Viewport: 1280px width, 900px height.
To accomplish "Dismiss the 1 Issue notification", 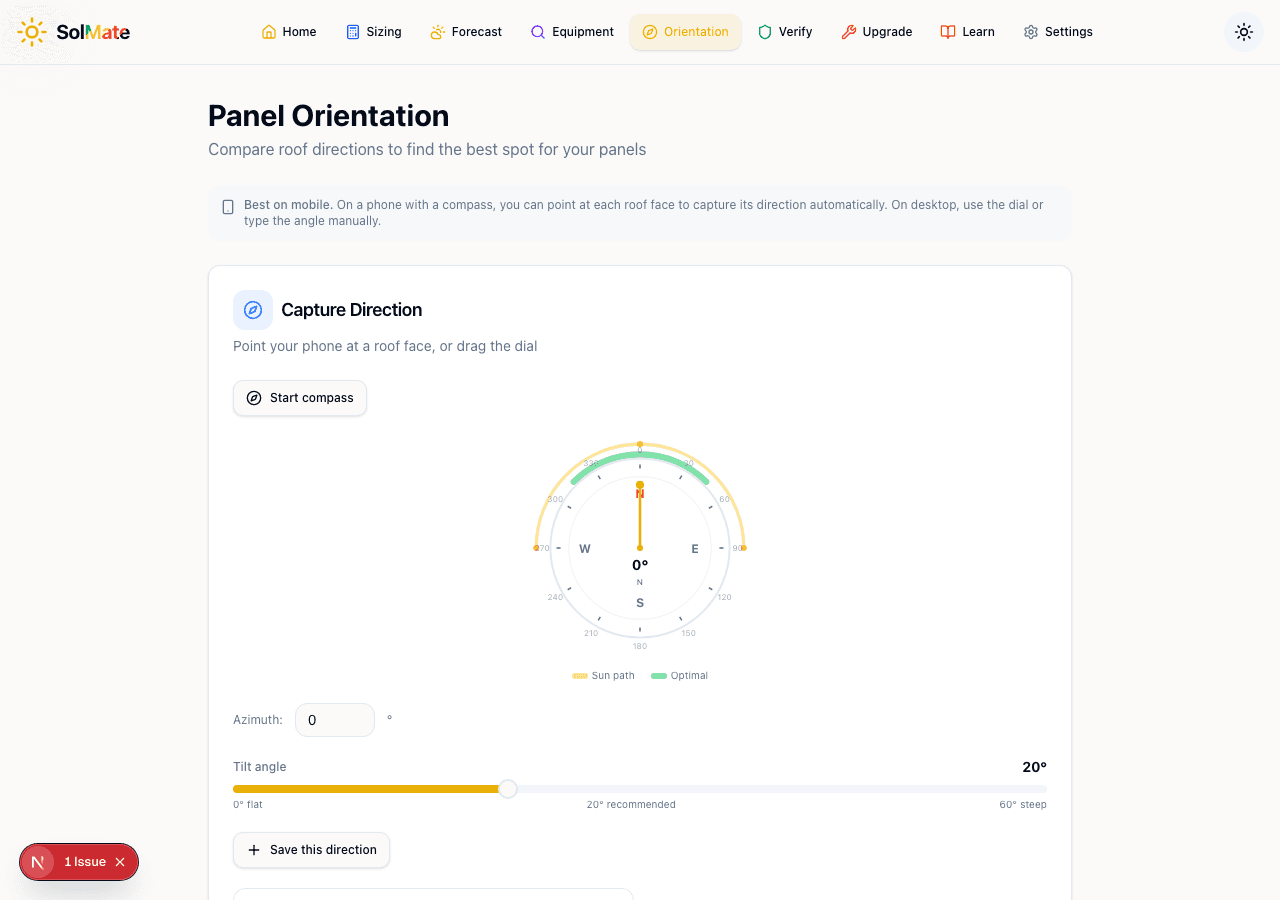I will (120, 861).
